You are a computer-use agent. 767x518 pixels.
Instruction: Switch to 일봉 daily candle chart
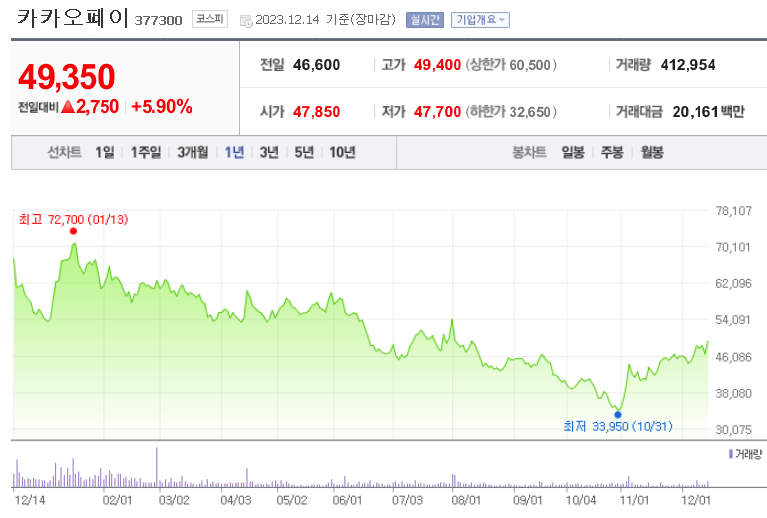pyautogui.click(x=573, y=153)
